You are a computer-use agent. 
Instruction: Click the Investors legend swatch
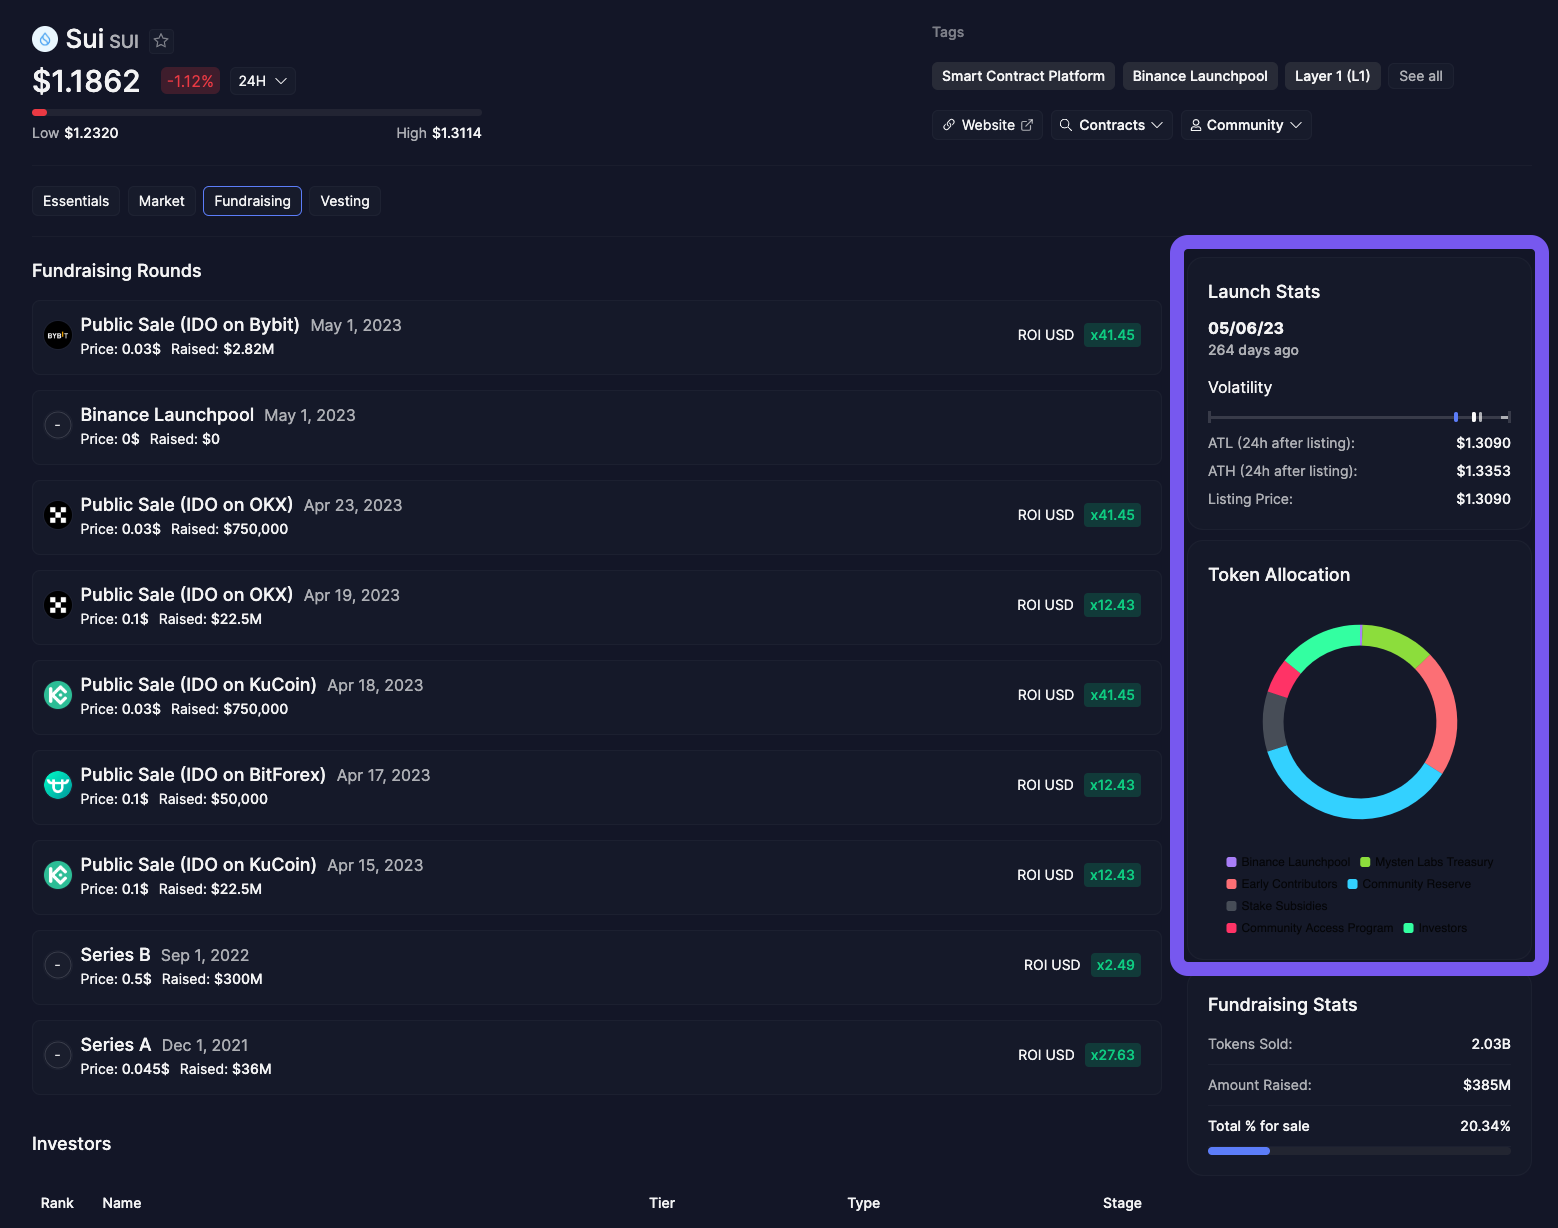(1408, 928)
